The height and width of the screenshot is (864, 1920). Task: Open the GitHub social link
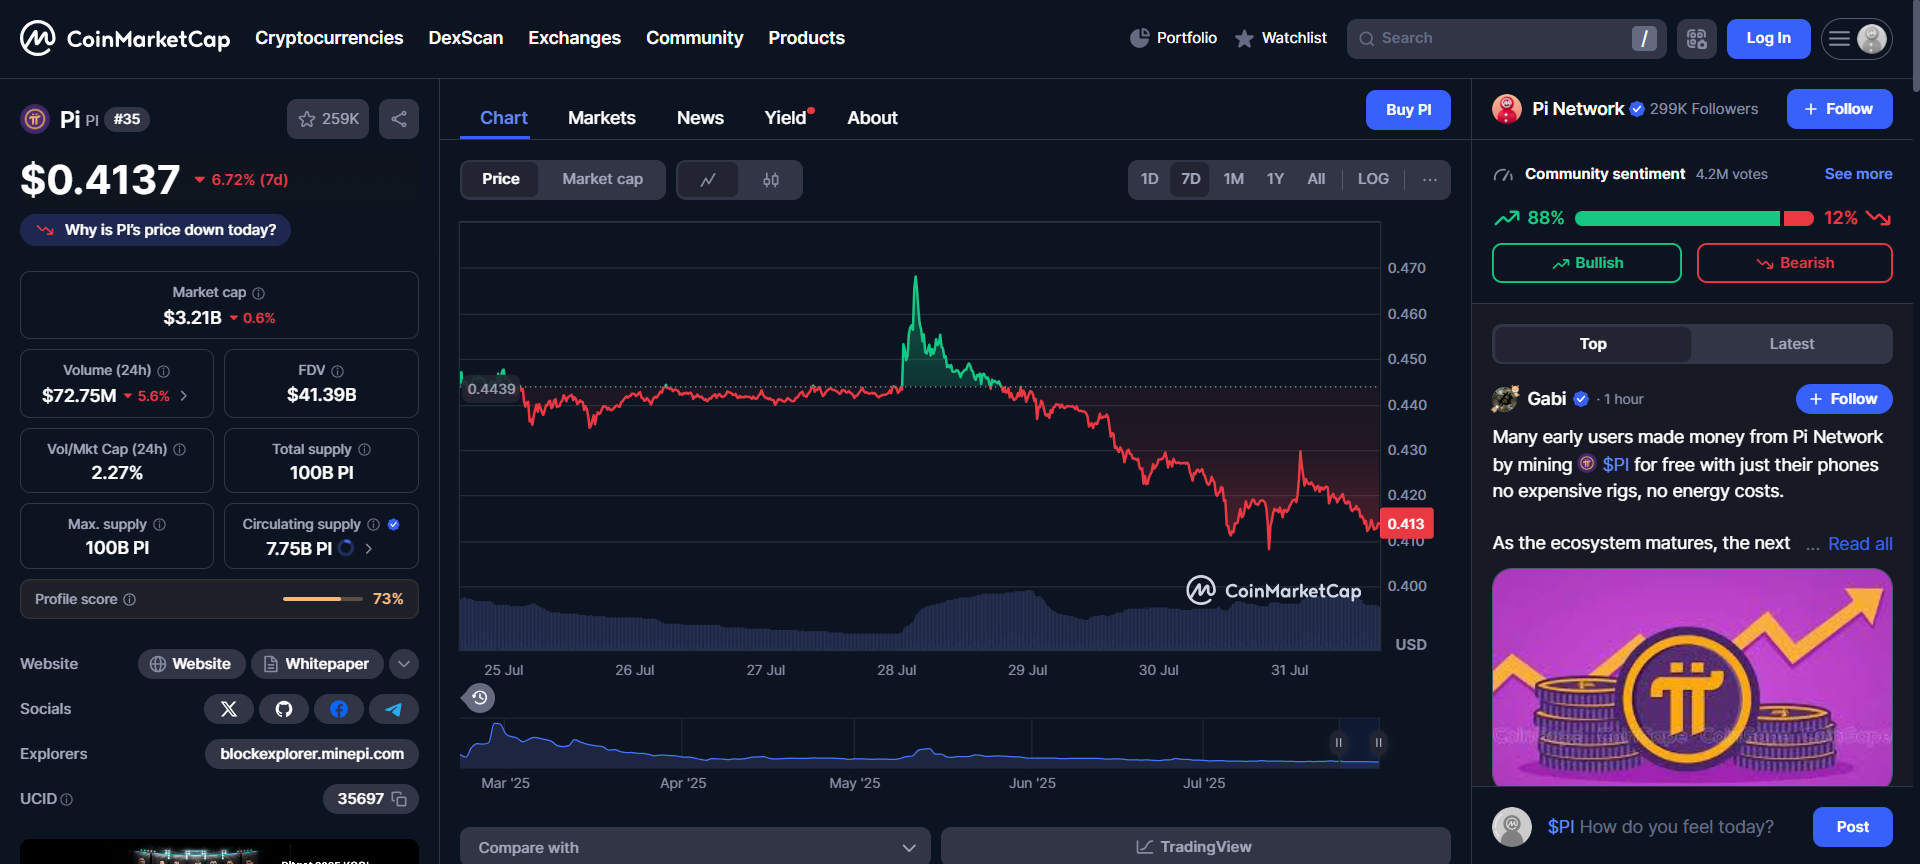click(284, 709)
